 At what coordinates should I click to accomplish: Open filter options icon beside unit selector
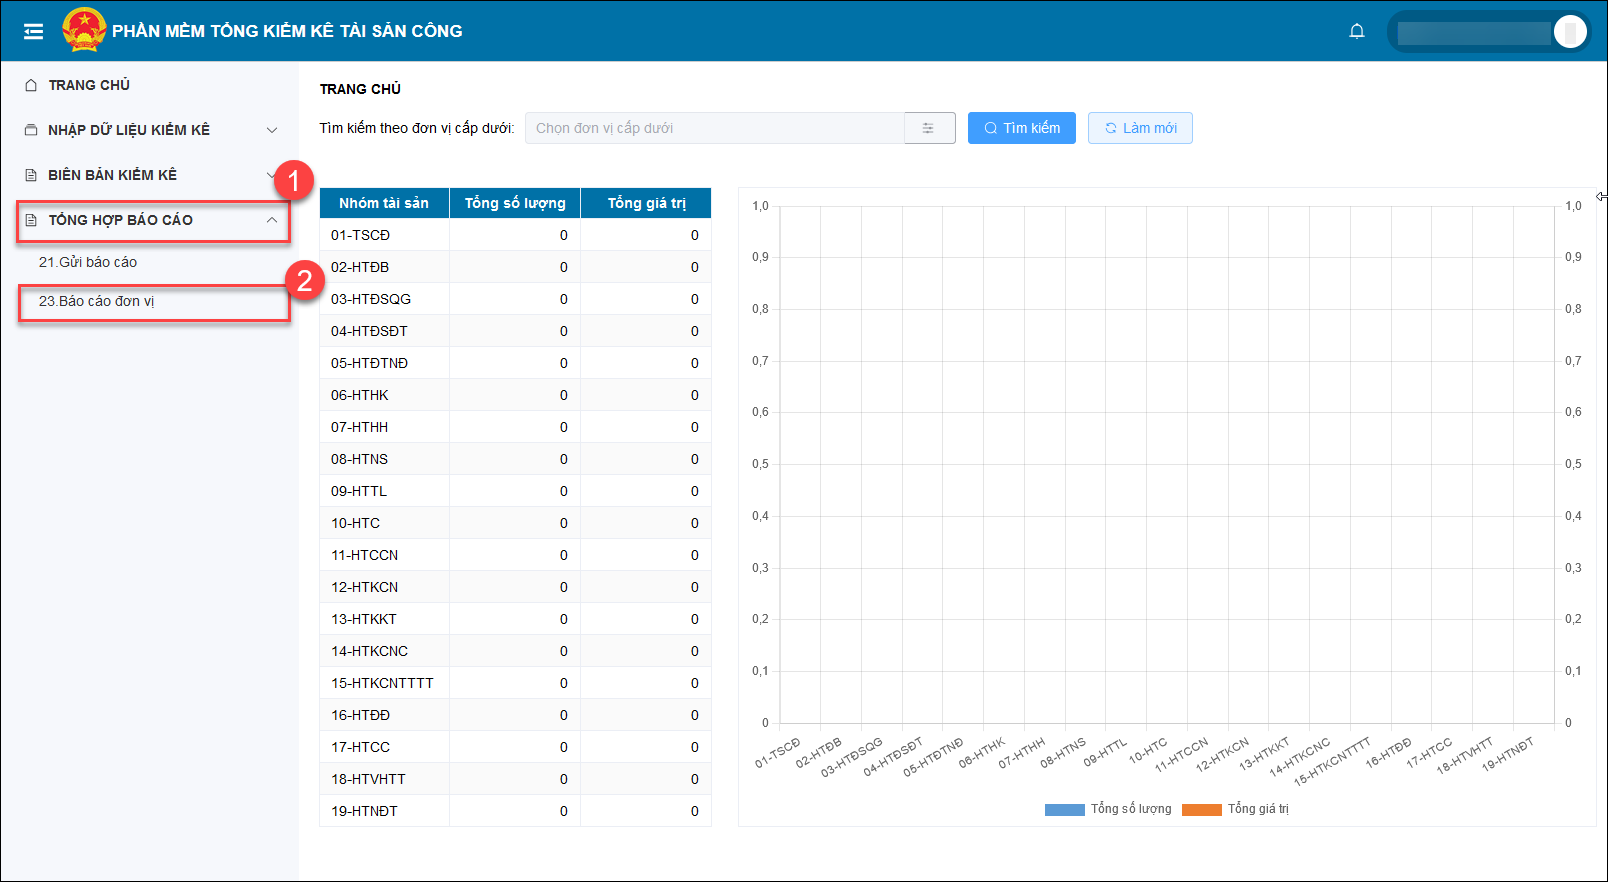tap(929, 128)
